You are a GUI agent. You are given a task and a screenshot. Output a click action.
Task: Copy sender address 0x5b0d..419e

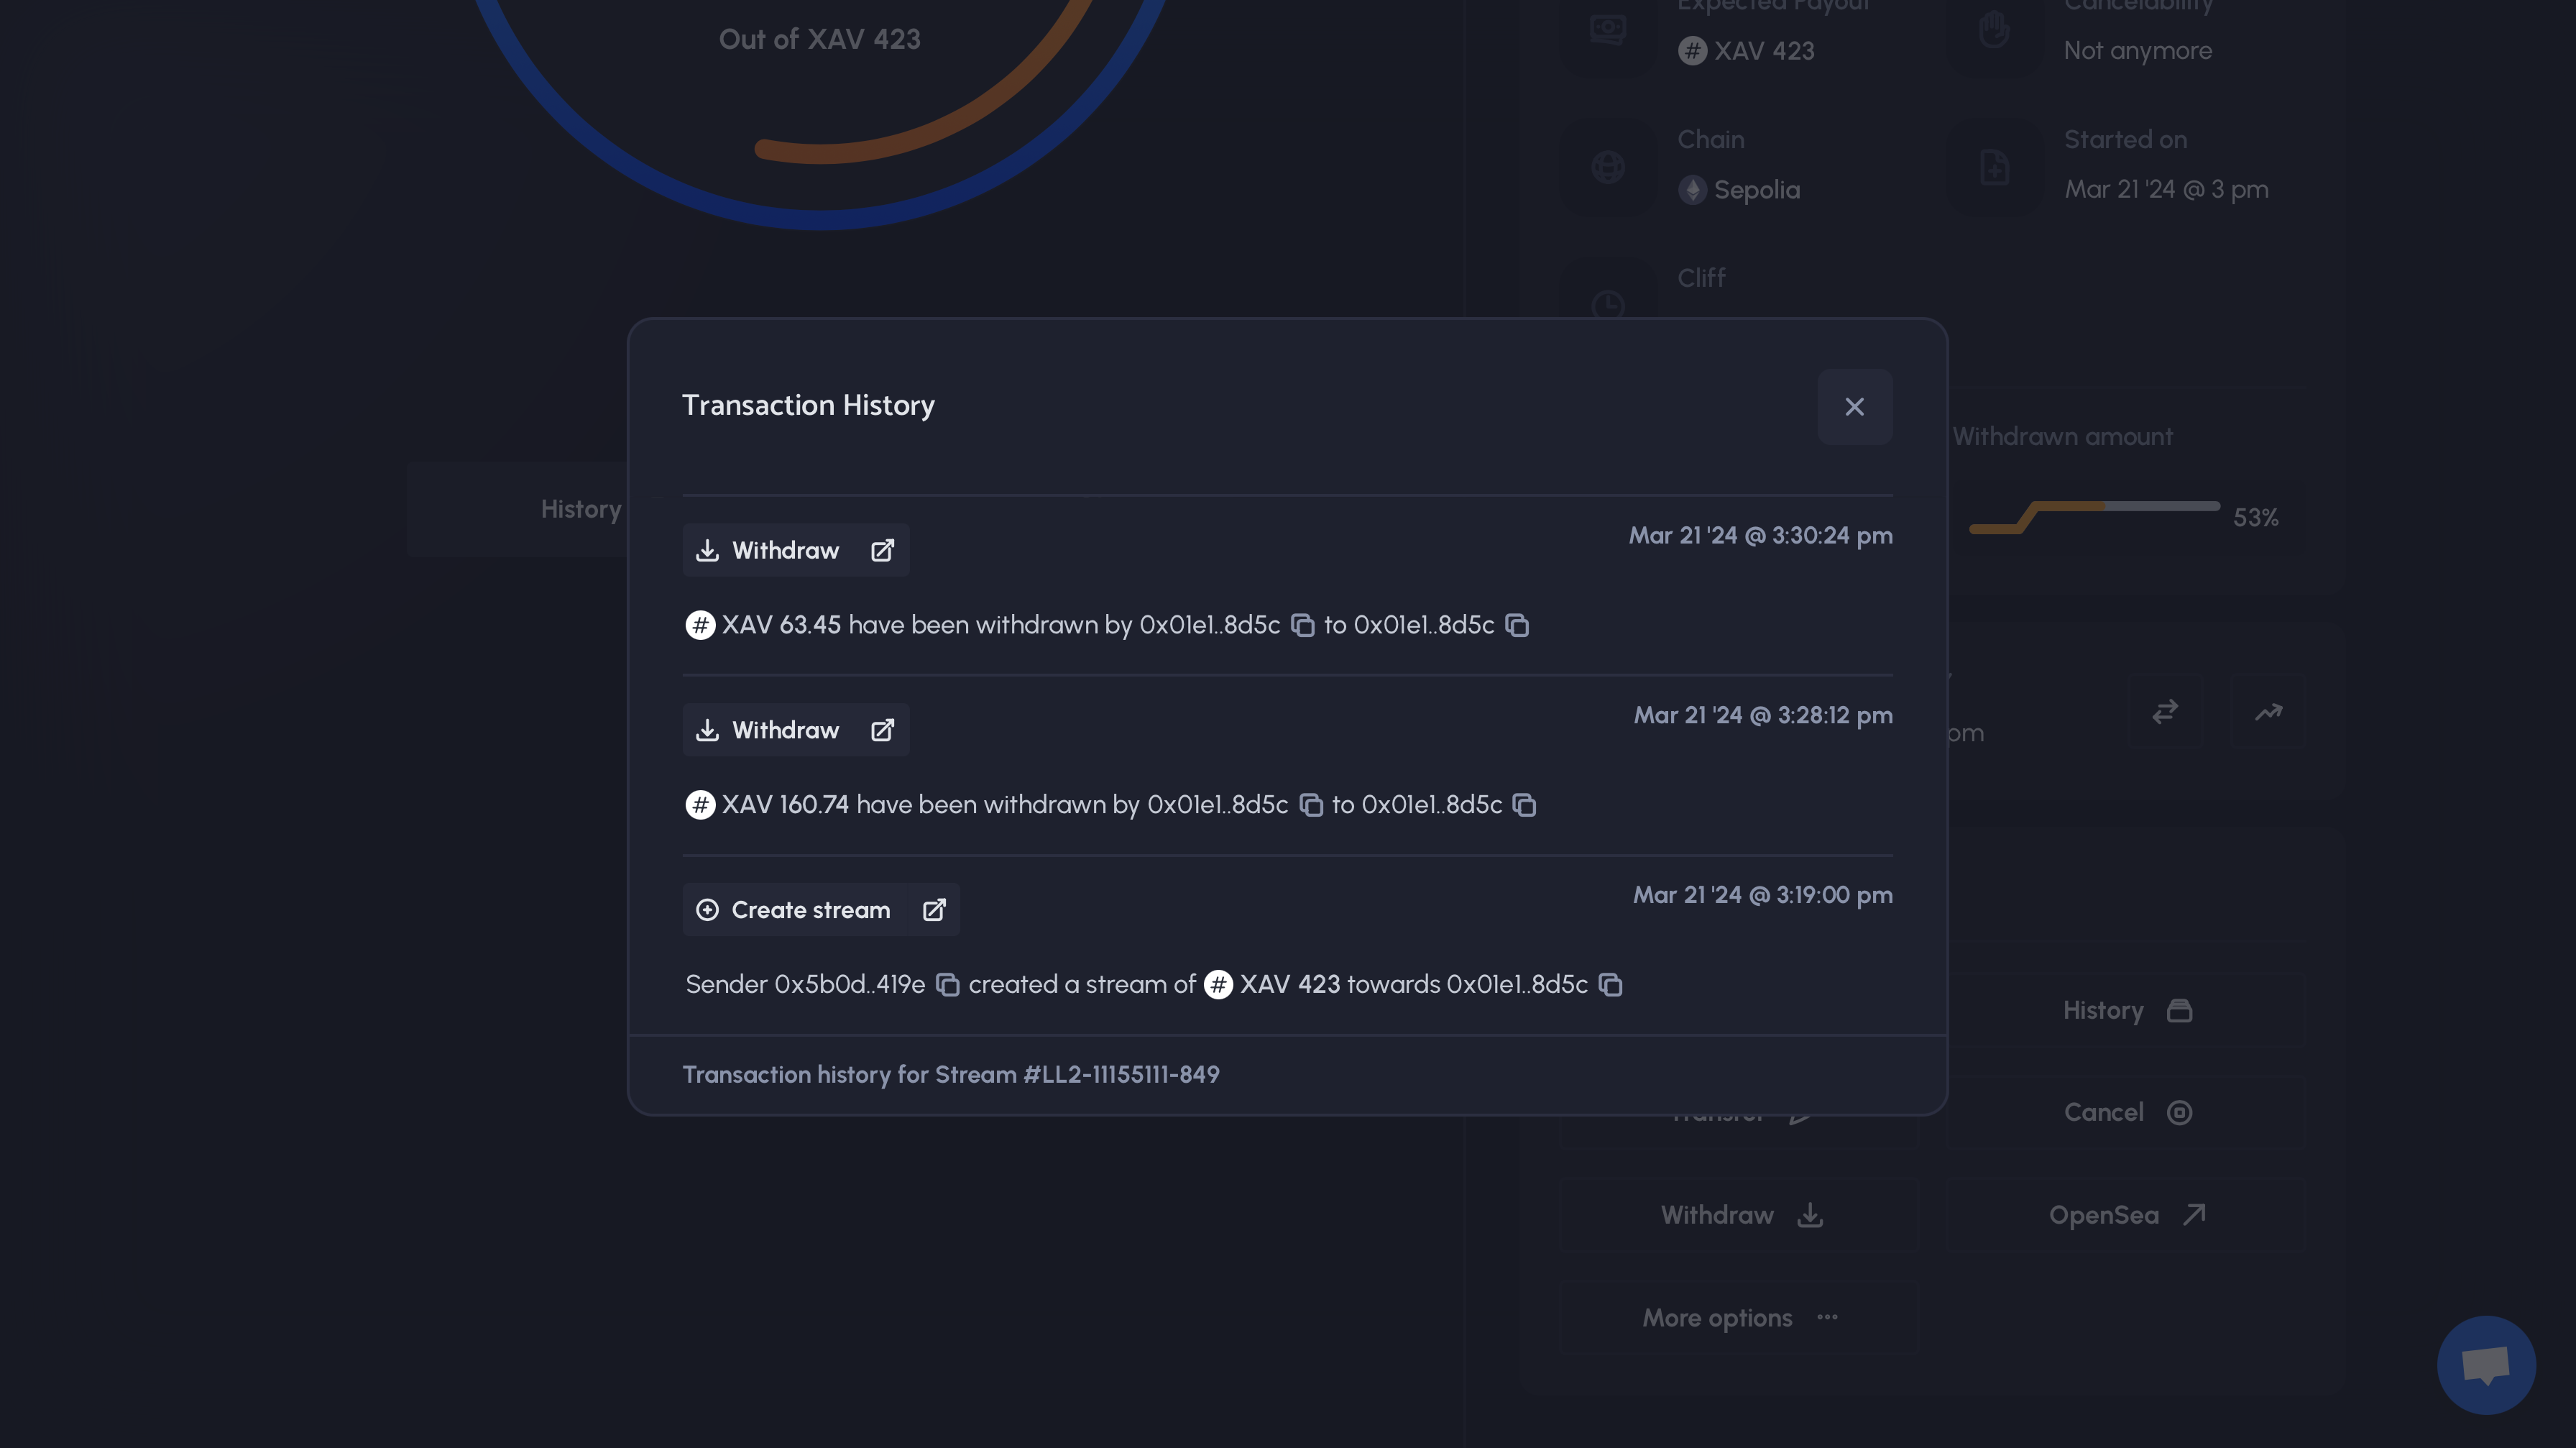click(947, 985)
